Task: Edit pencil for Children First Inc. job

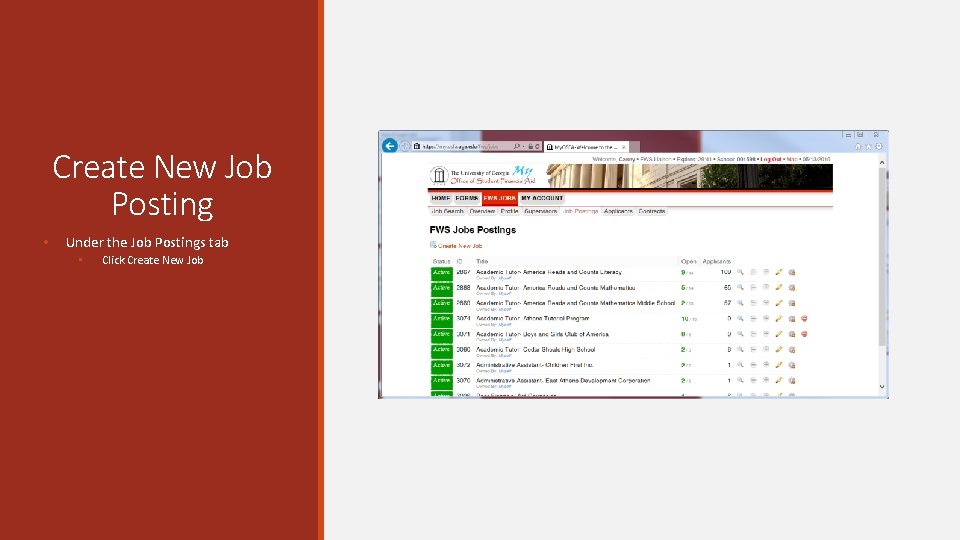Action: click(x=779, y=365)
